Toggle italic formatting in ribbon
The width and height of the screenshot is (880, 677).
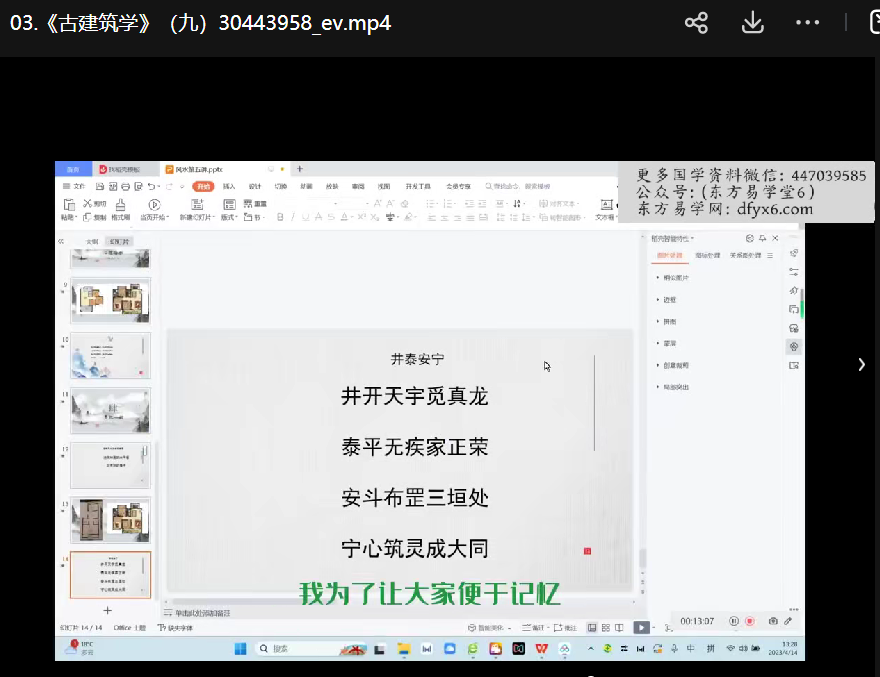(x=292, y=217)
